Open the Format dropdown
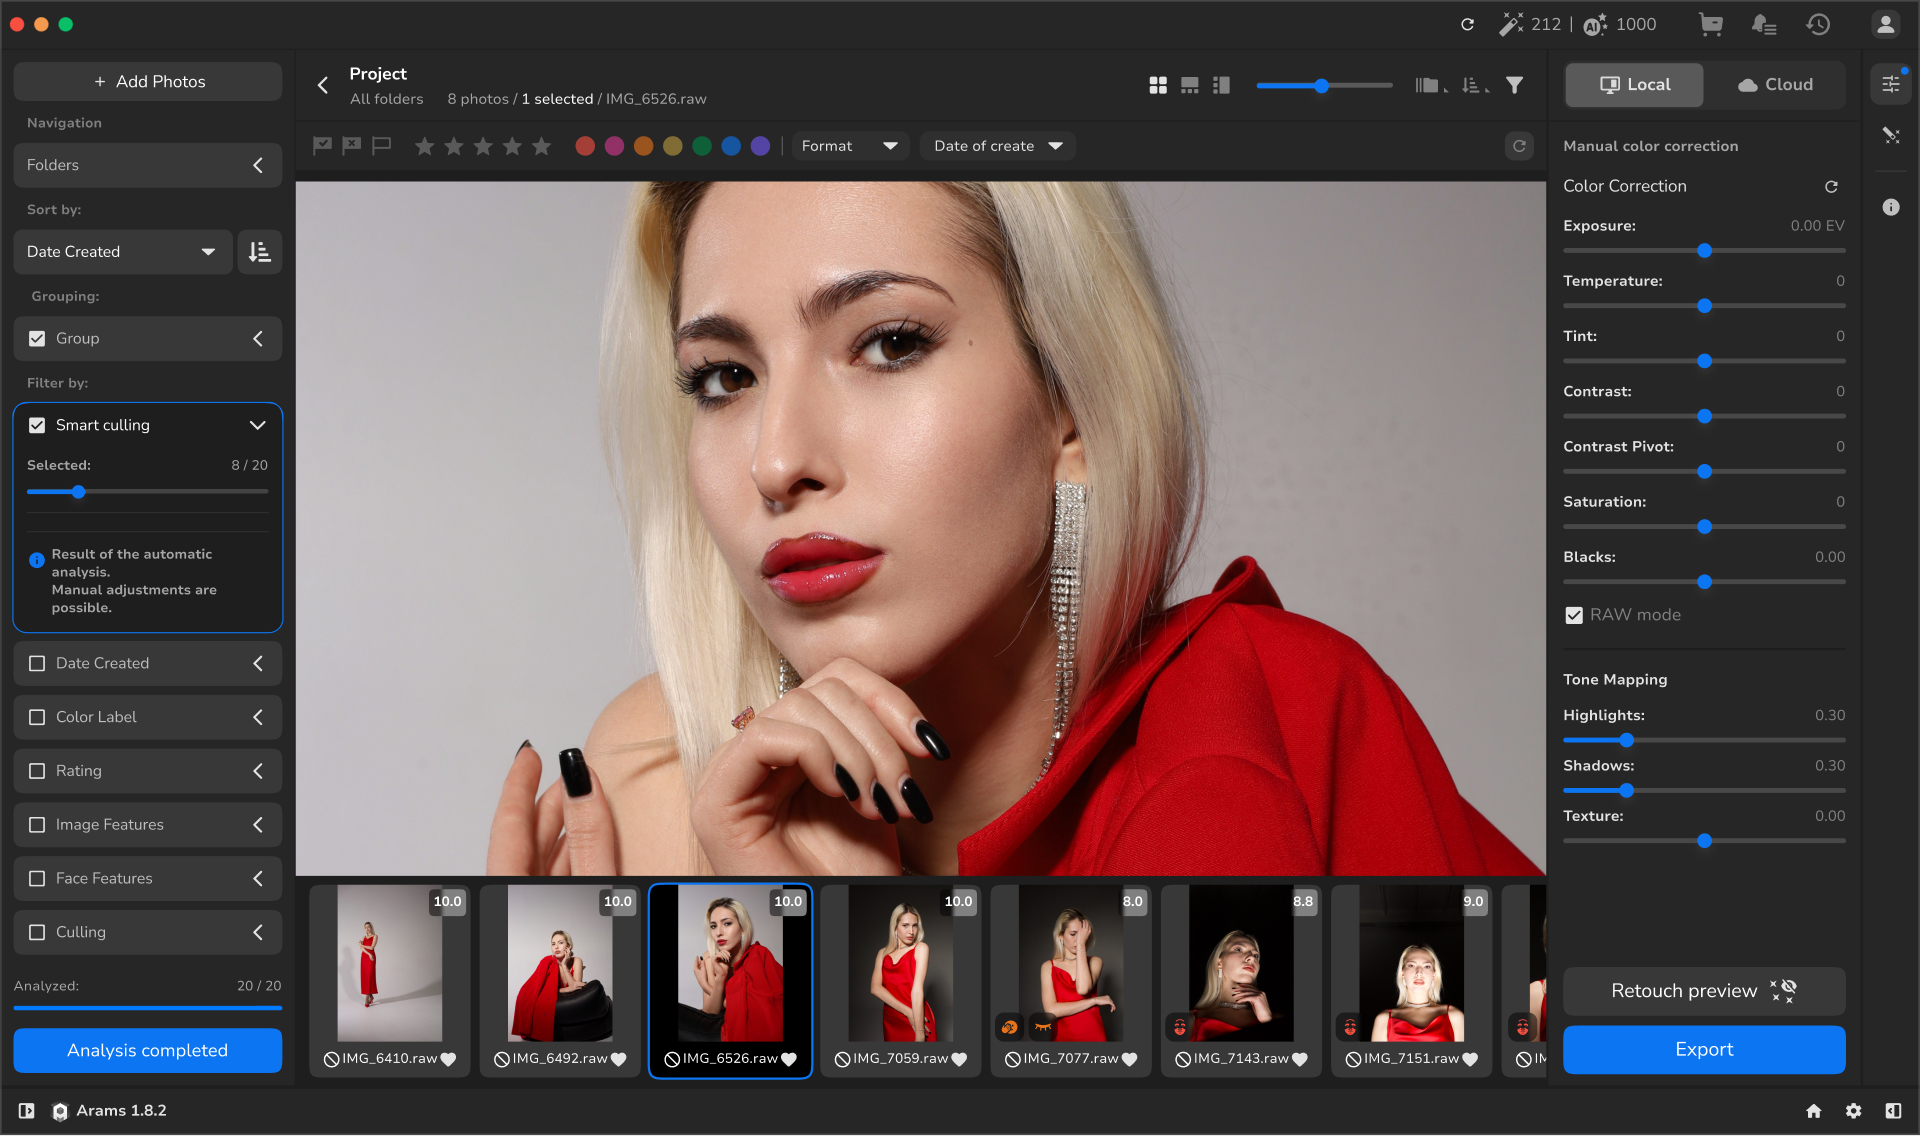 pyautogui.click(x=849, y=146)
